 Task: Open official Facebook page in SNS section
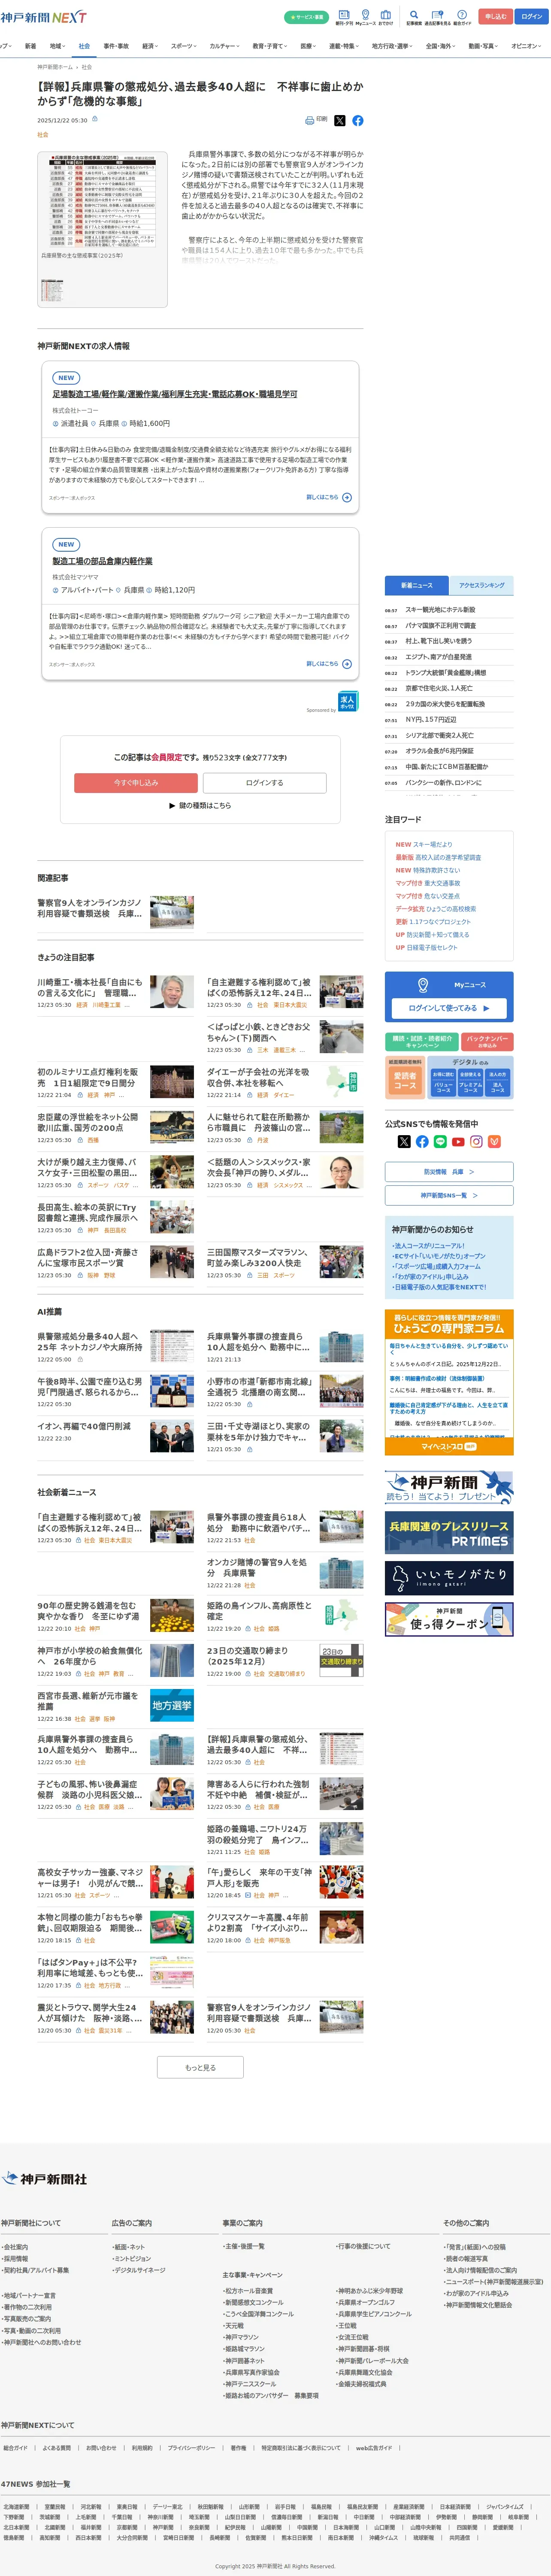tap(422, 1141)
